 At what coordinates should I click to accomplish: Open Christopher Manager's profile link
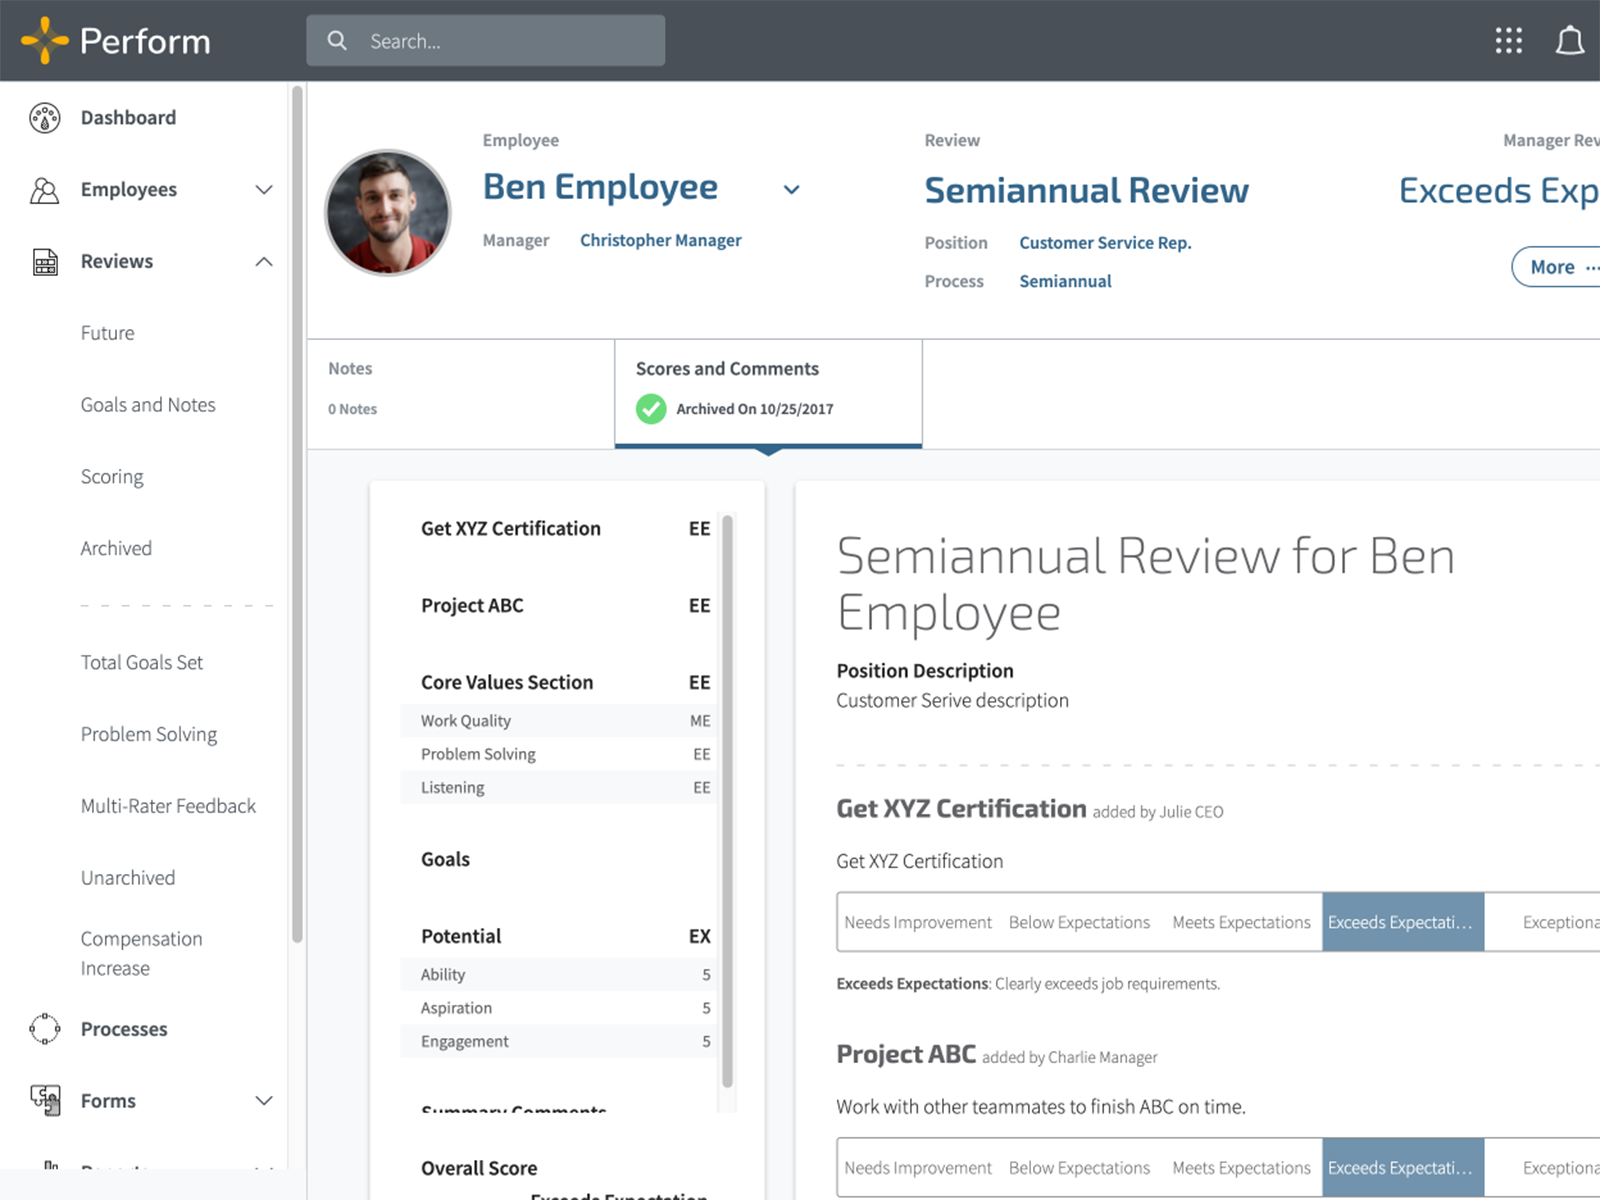[x=660, y=240]
